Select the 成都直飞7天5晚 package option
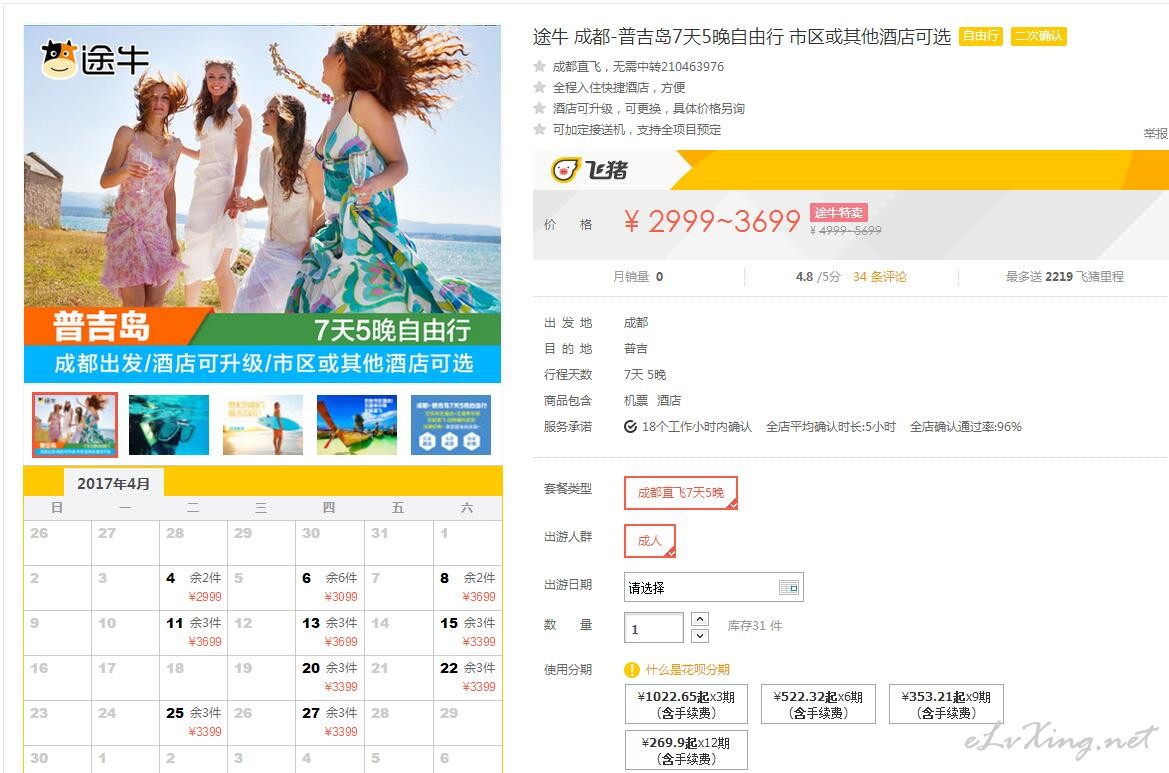 click(x=681, y=493)
